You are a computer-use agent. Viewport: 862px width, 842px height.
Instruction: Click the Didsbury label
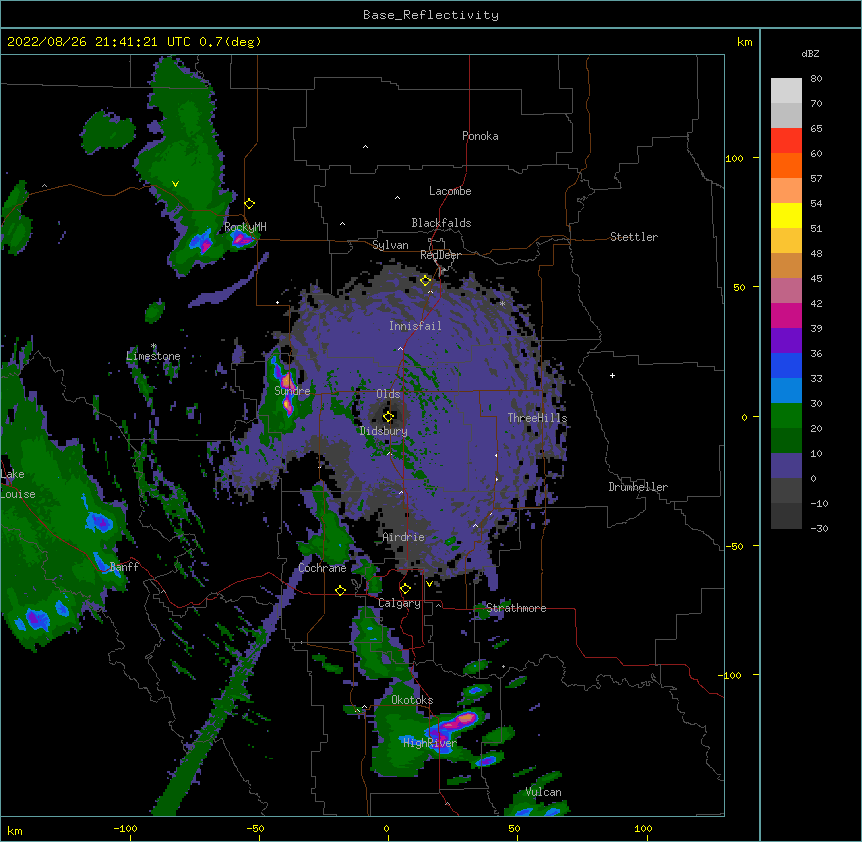point(383,431)
